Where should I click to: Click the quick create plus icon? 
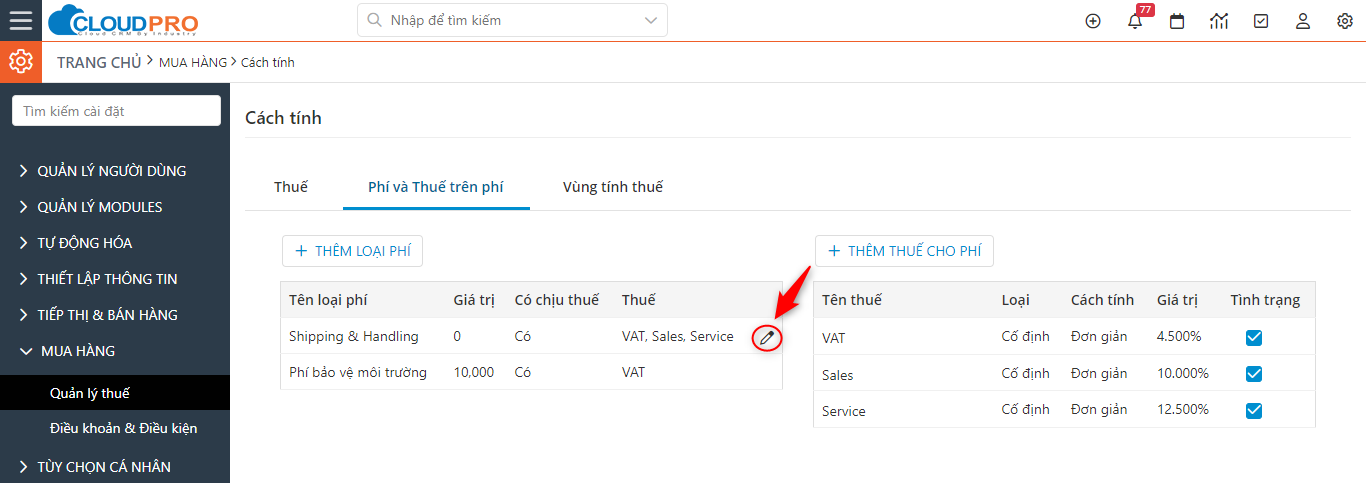[1093, 21]
